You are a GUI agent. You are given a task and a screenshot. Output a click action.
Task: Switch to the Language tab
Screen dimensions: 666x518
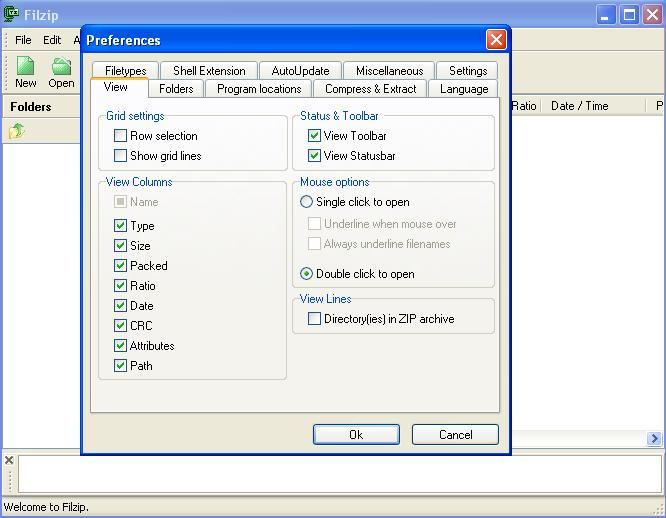[464, 89]
